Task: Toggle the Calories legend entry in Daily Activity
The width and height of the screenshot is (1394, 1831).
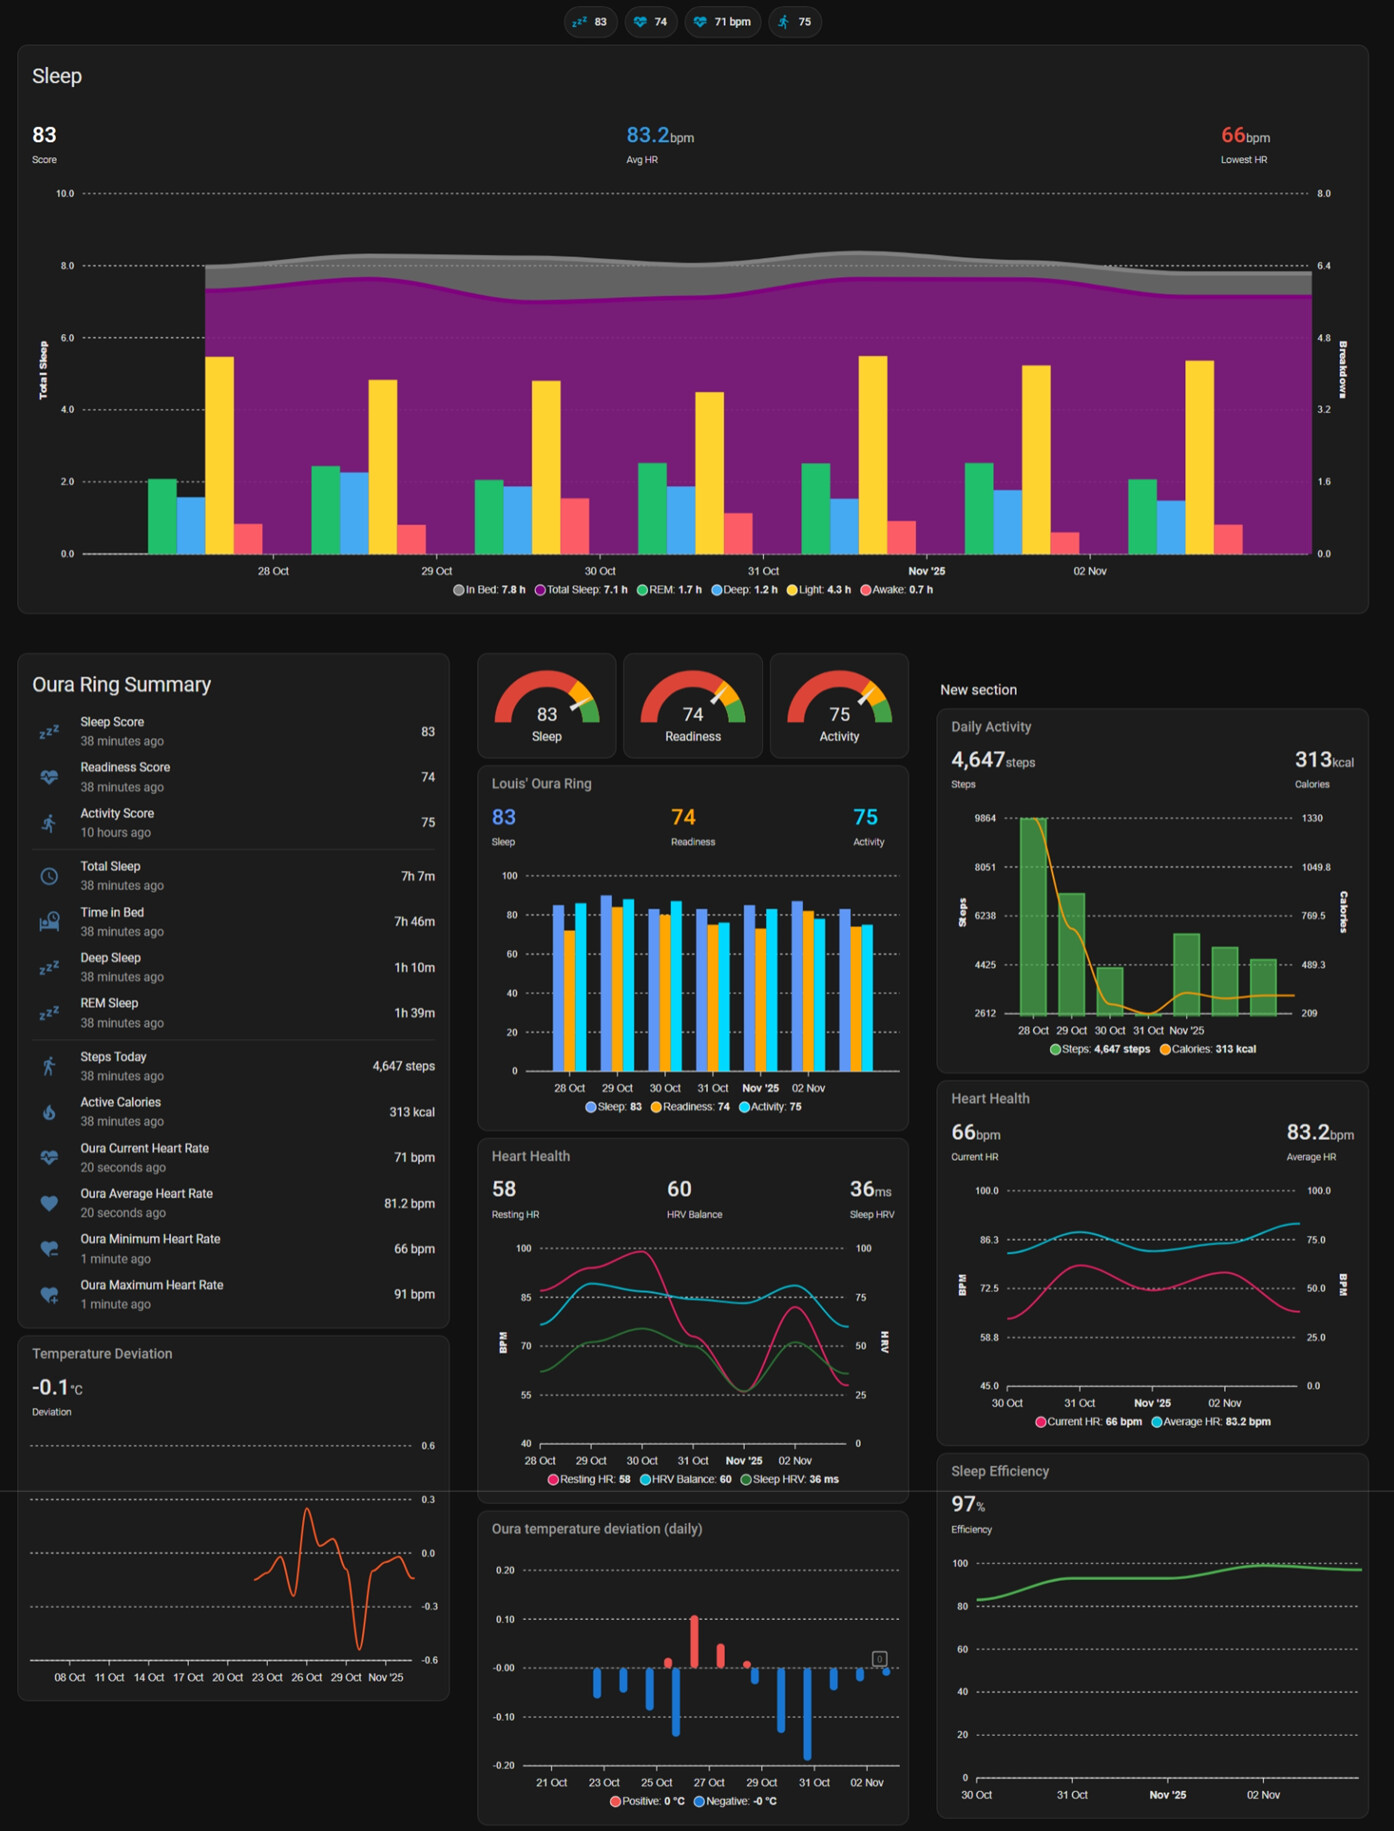Action: pyautogui.click(x=1208, y=1049)
